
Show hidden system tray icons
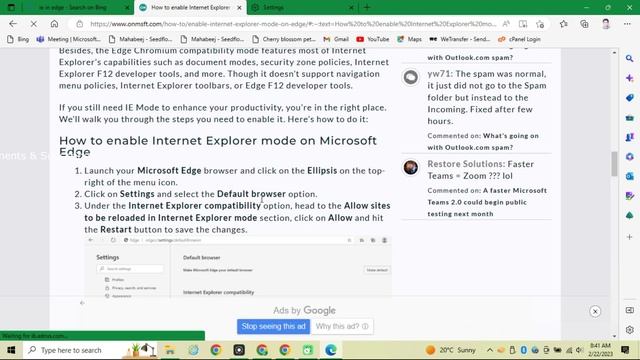tap(490, 350)
